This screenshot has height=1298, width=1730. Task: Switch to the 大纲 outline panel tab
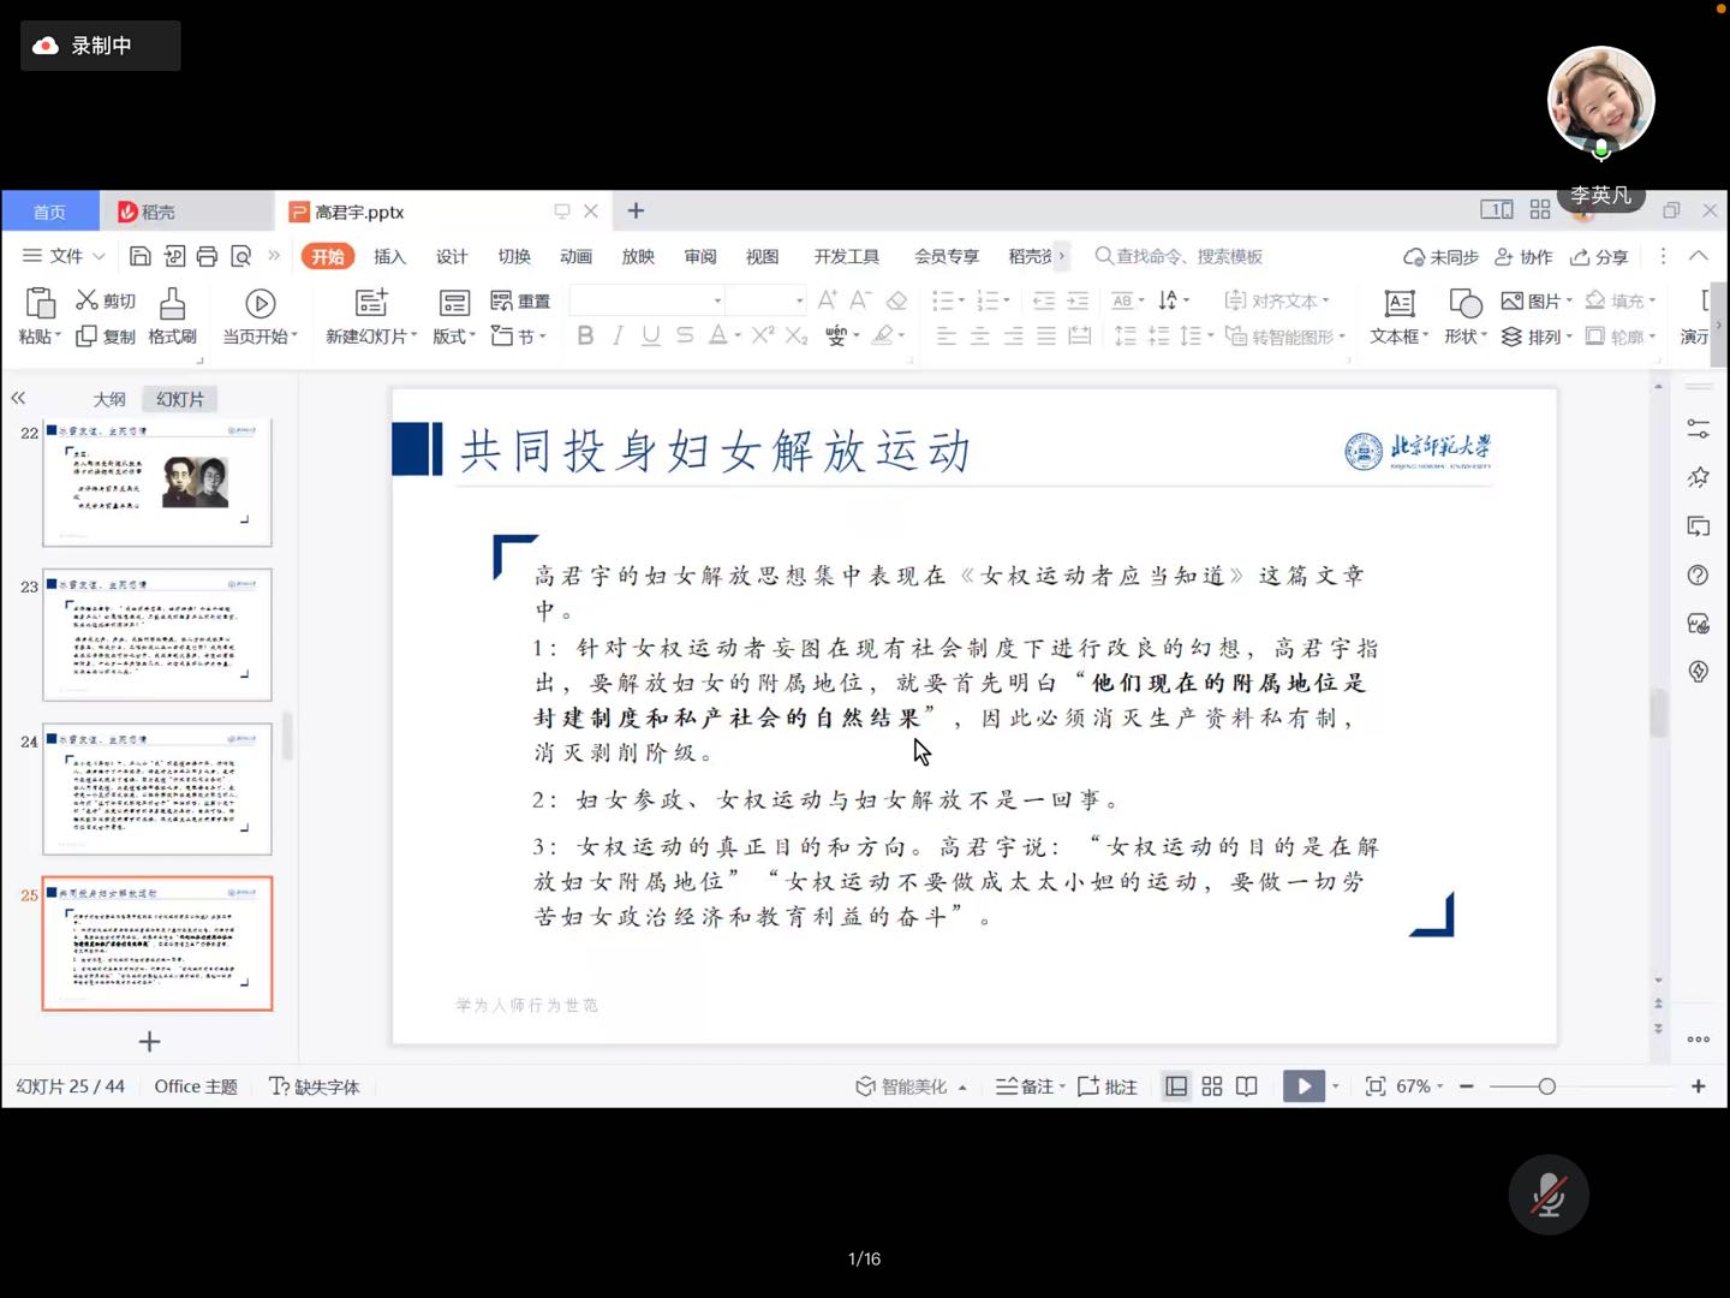pyautogui.click(x=110, y=398)
